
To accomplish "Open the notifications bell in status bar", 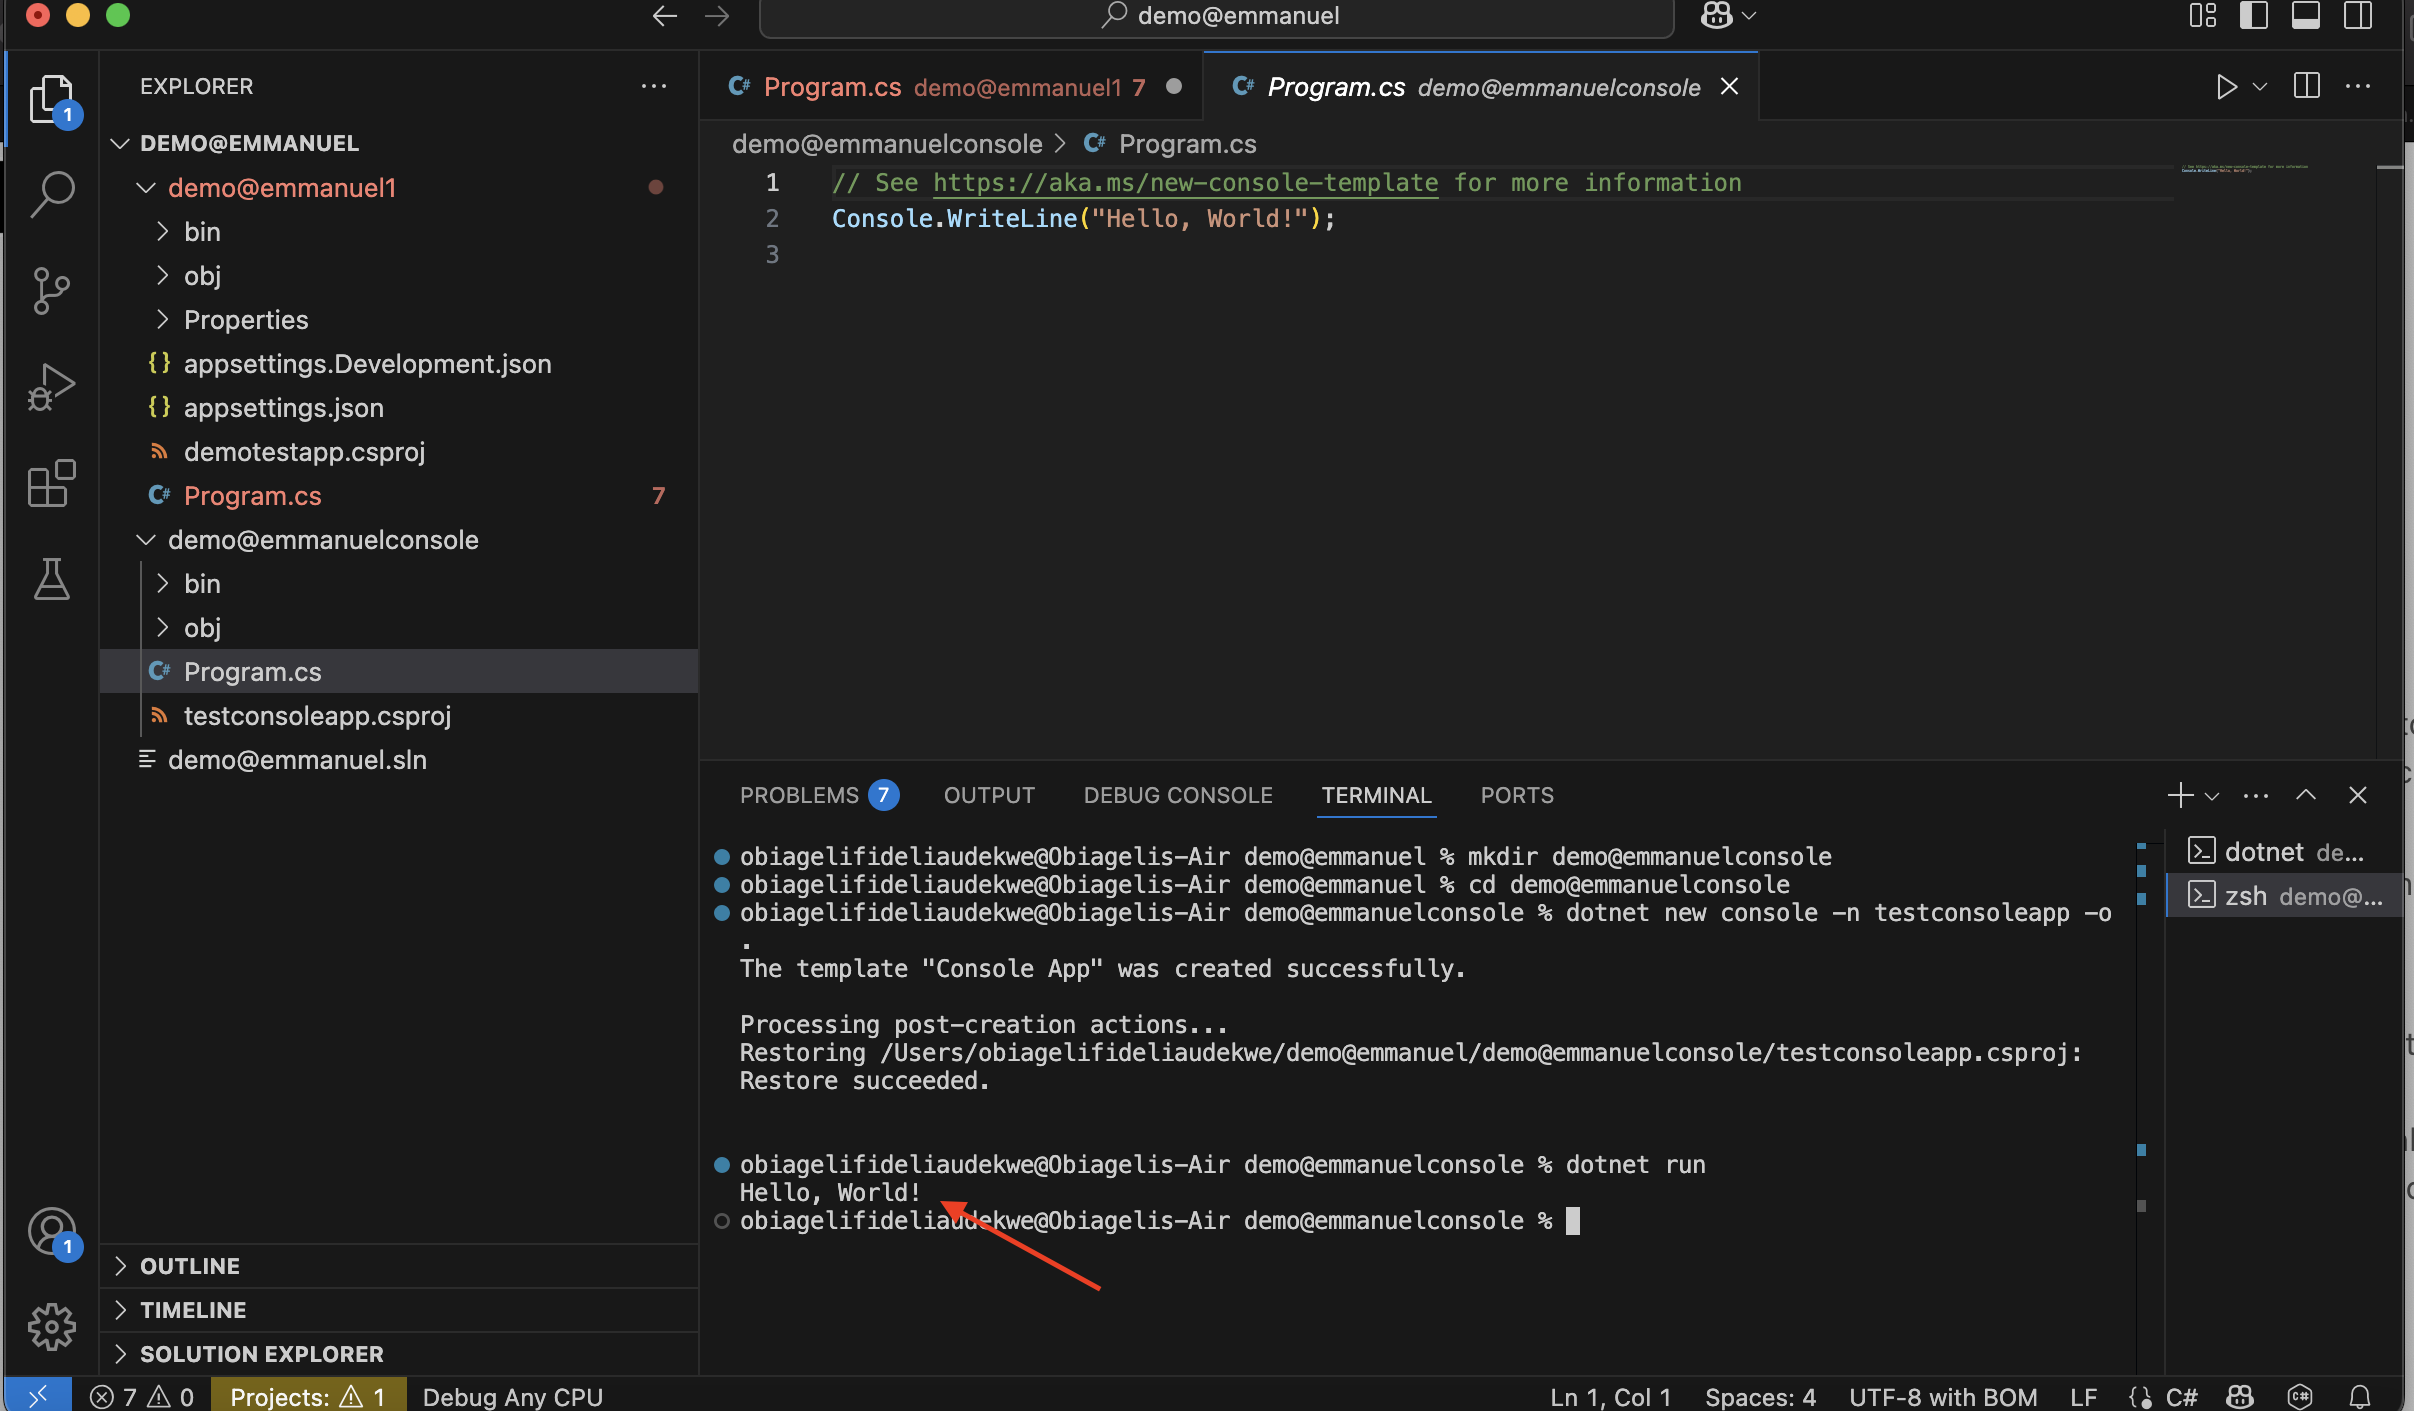I will click(x=2360, y=1397).
